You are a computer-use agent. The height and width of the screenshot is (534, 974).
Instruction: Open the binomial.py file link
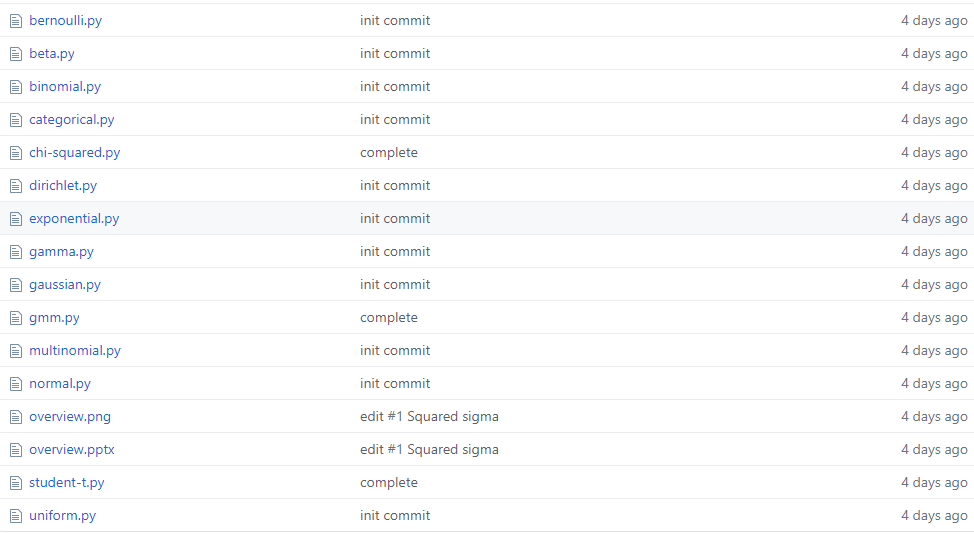(65, 86)
